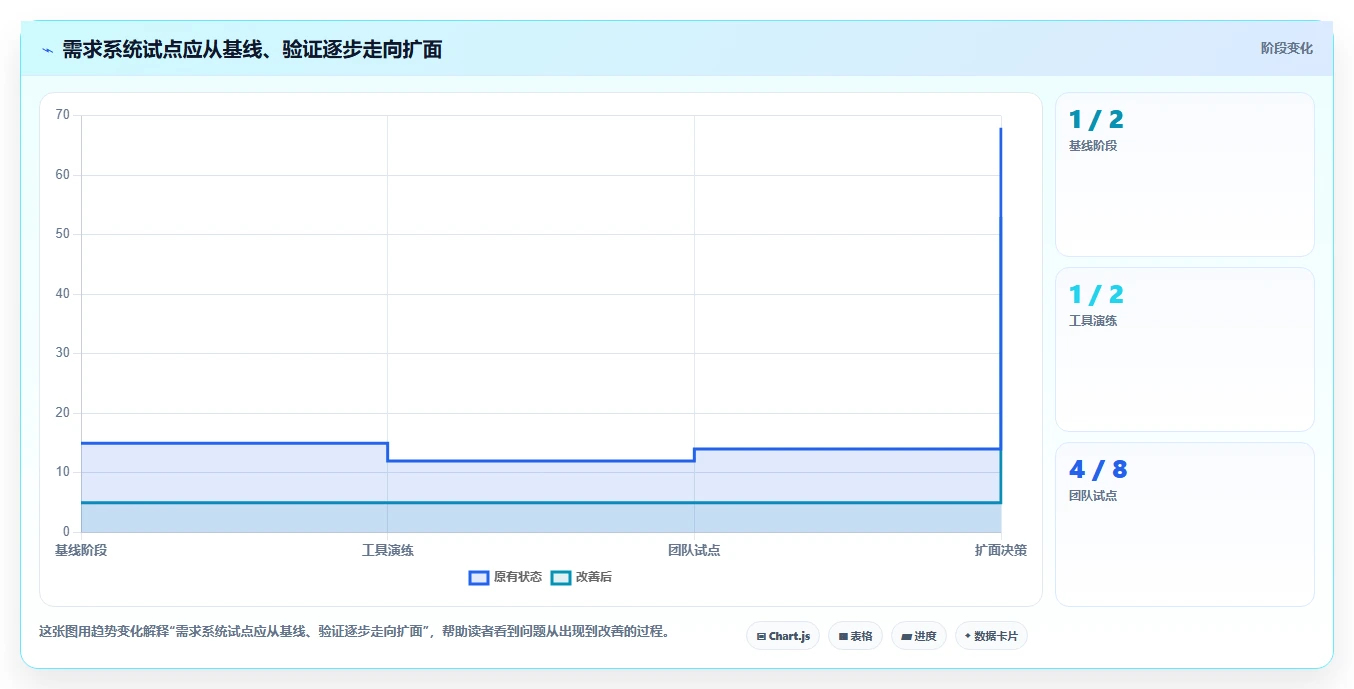Image resolution: width=1354 pixels, height=689 pixels.
Task: Click the 4 / 8 value in 团队试点 card
Action: point(1098,469)
